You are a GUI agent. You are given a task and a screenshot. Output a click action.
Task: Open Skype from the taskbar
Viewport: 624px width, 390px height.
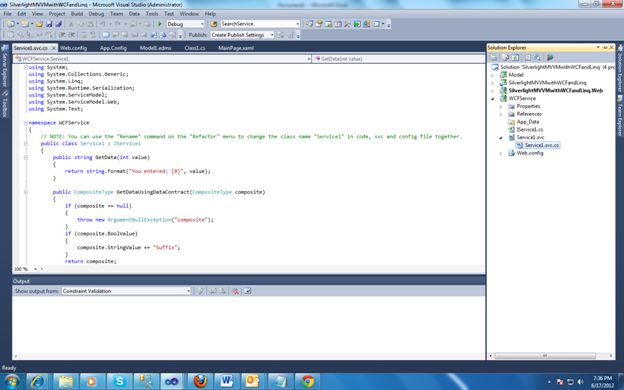[119, 381]
